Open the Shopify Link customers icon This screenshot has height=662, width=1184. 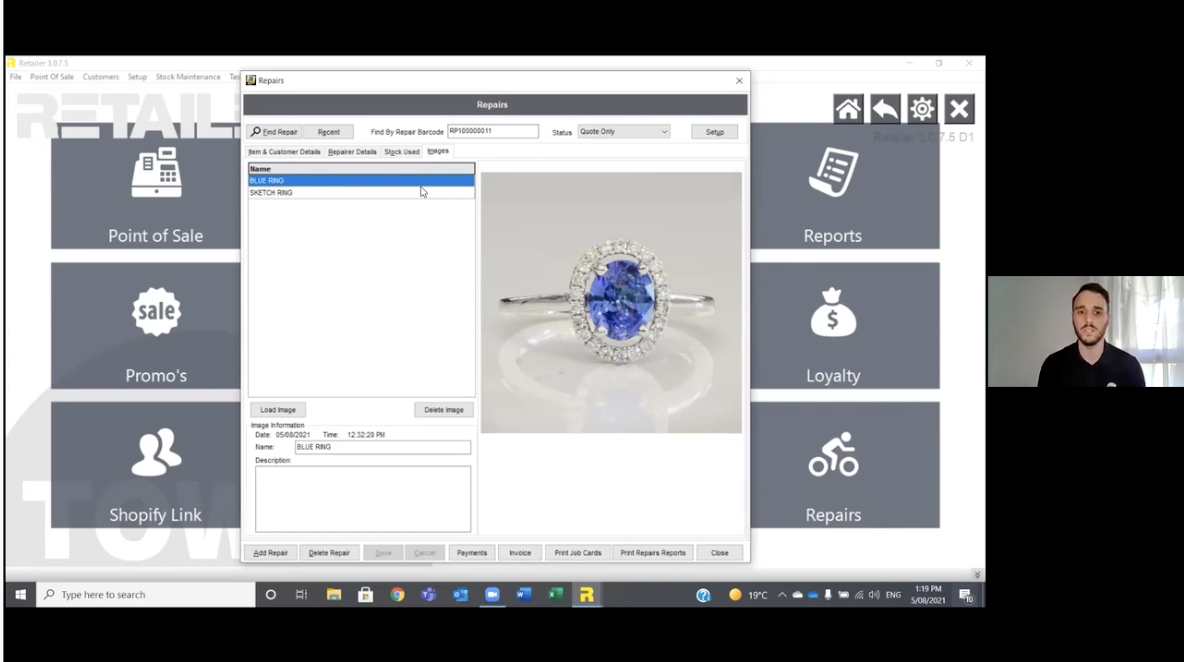155,452
